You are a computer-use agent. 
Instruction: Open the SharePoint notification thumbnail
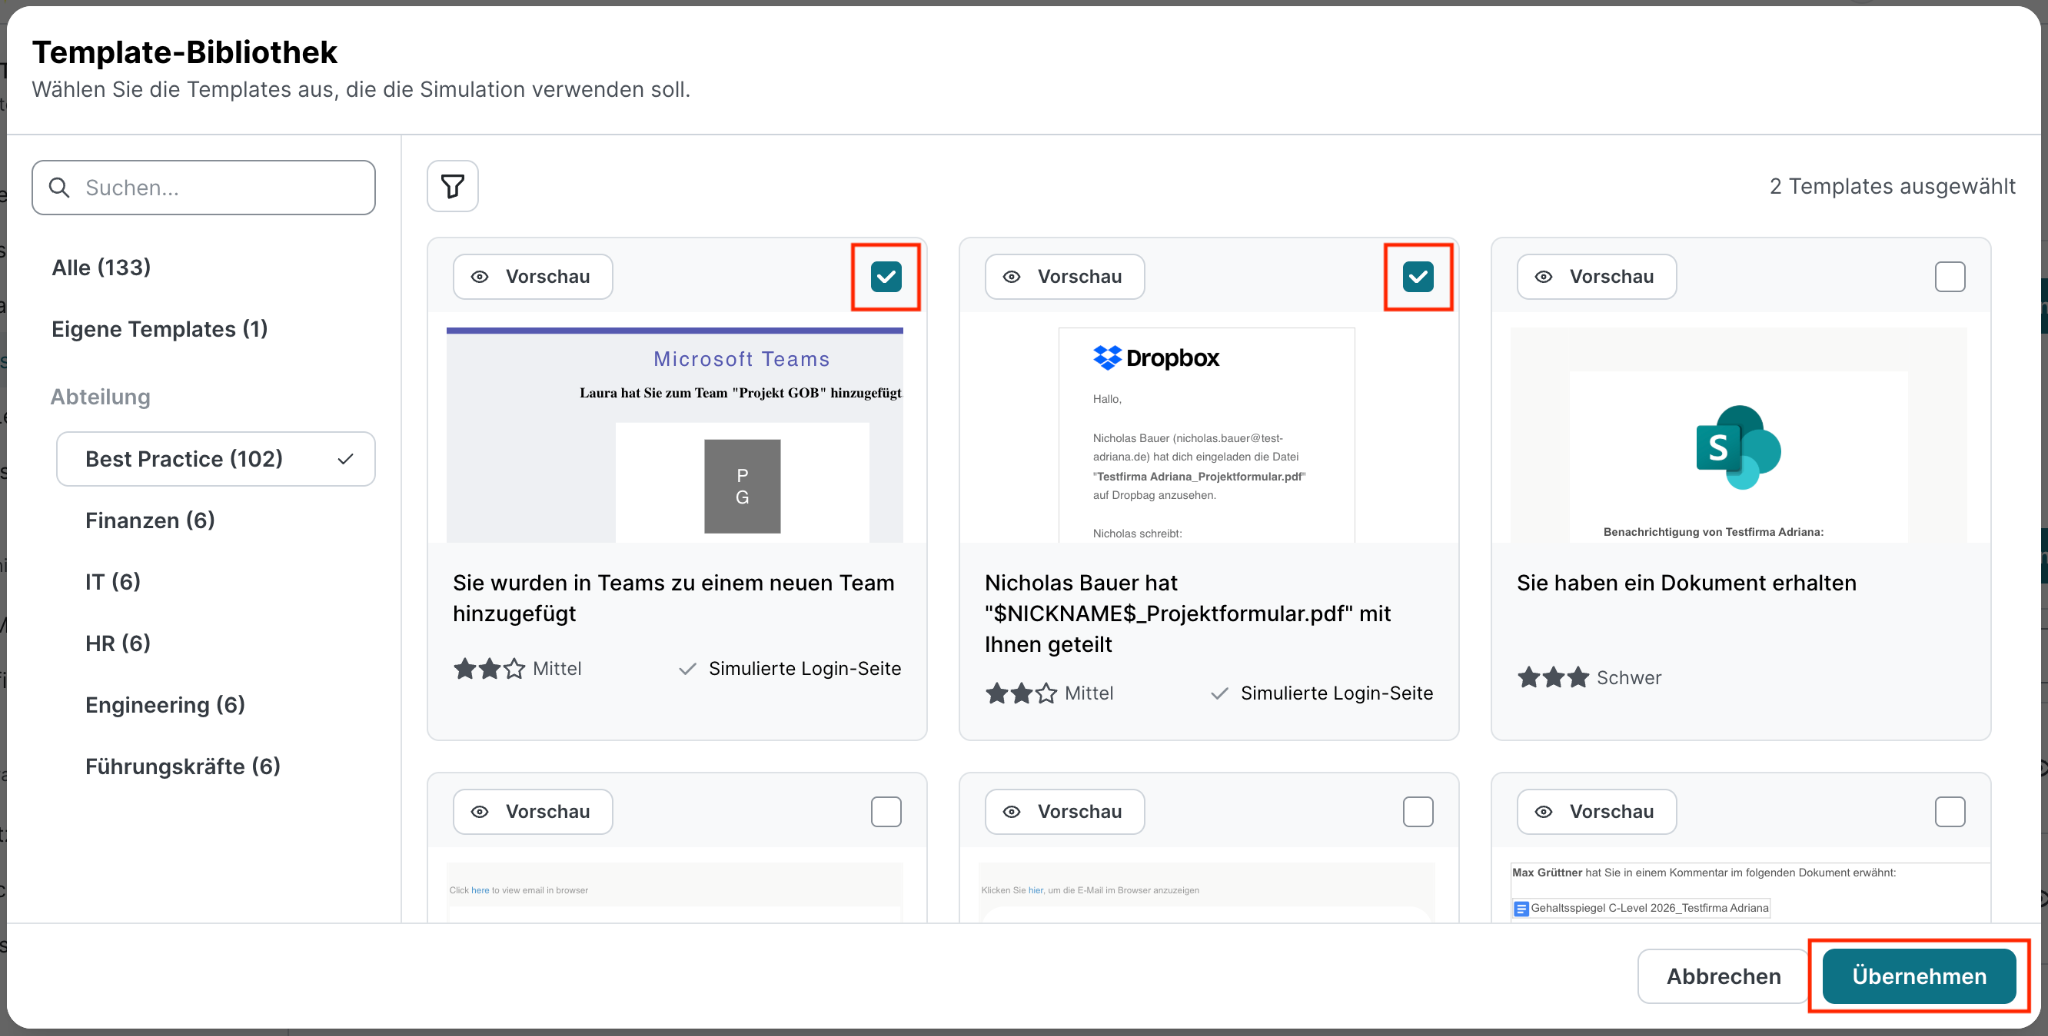point(1739,435)
